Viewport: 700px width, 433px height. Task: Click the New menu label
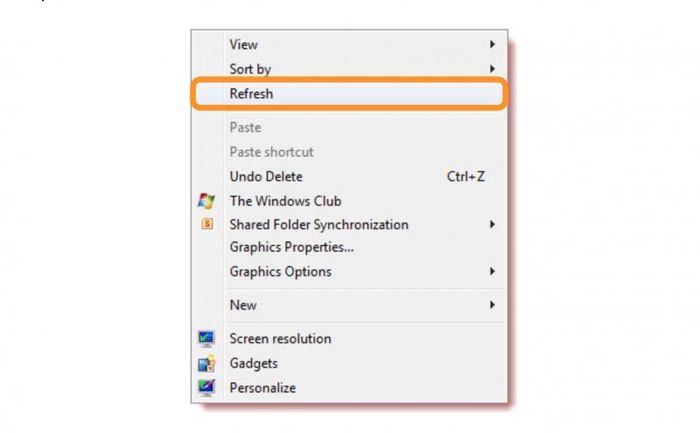243,305
